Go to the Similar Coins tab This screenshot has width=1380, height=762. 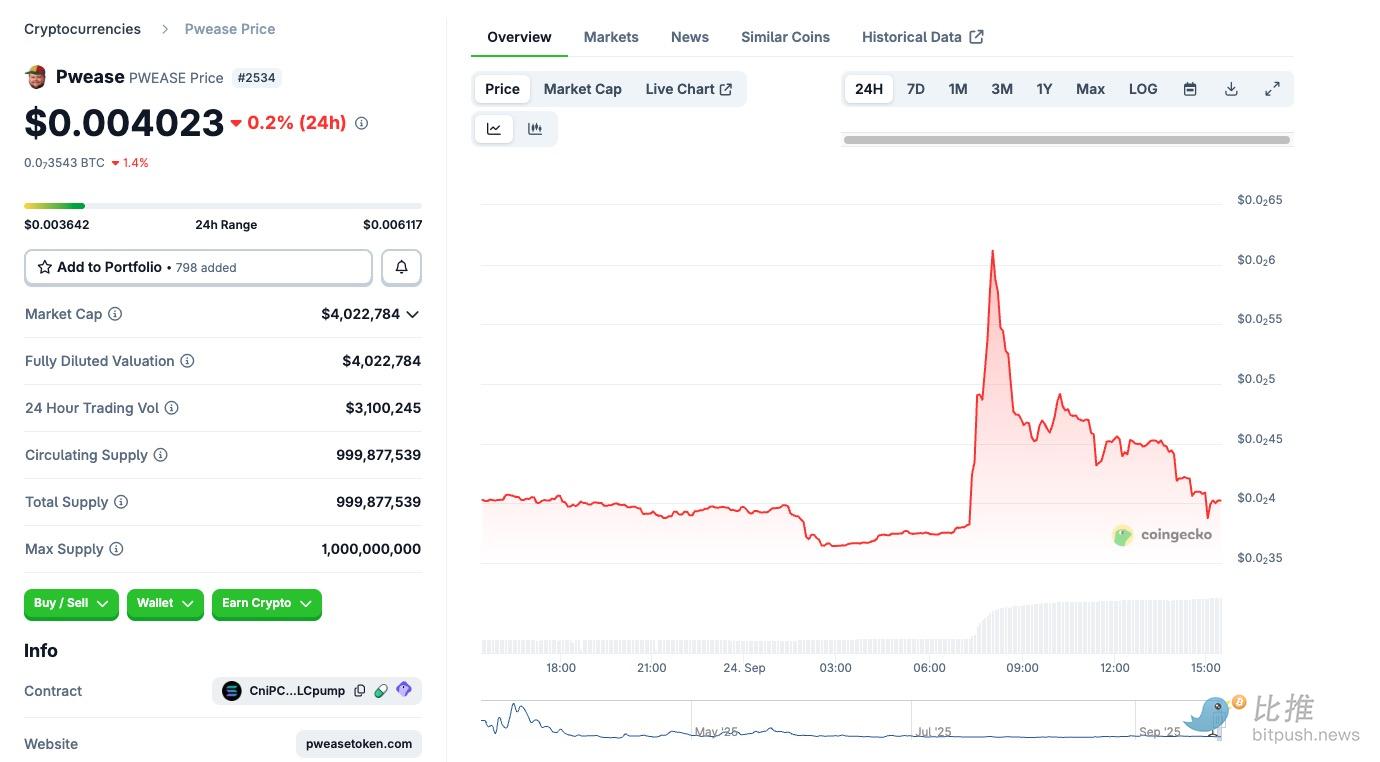(x=785, y=37)
